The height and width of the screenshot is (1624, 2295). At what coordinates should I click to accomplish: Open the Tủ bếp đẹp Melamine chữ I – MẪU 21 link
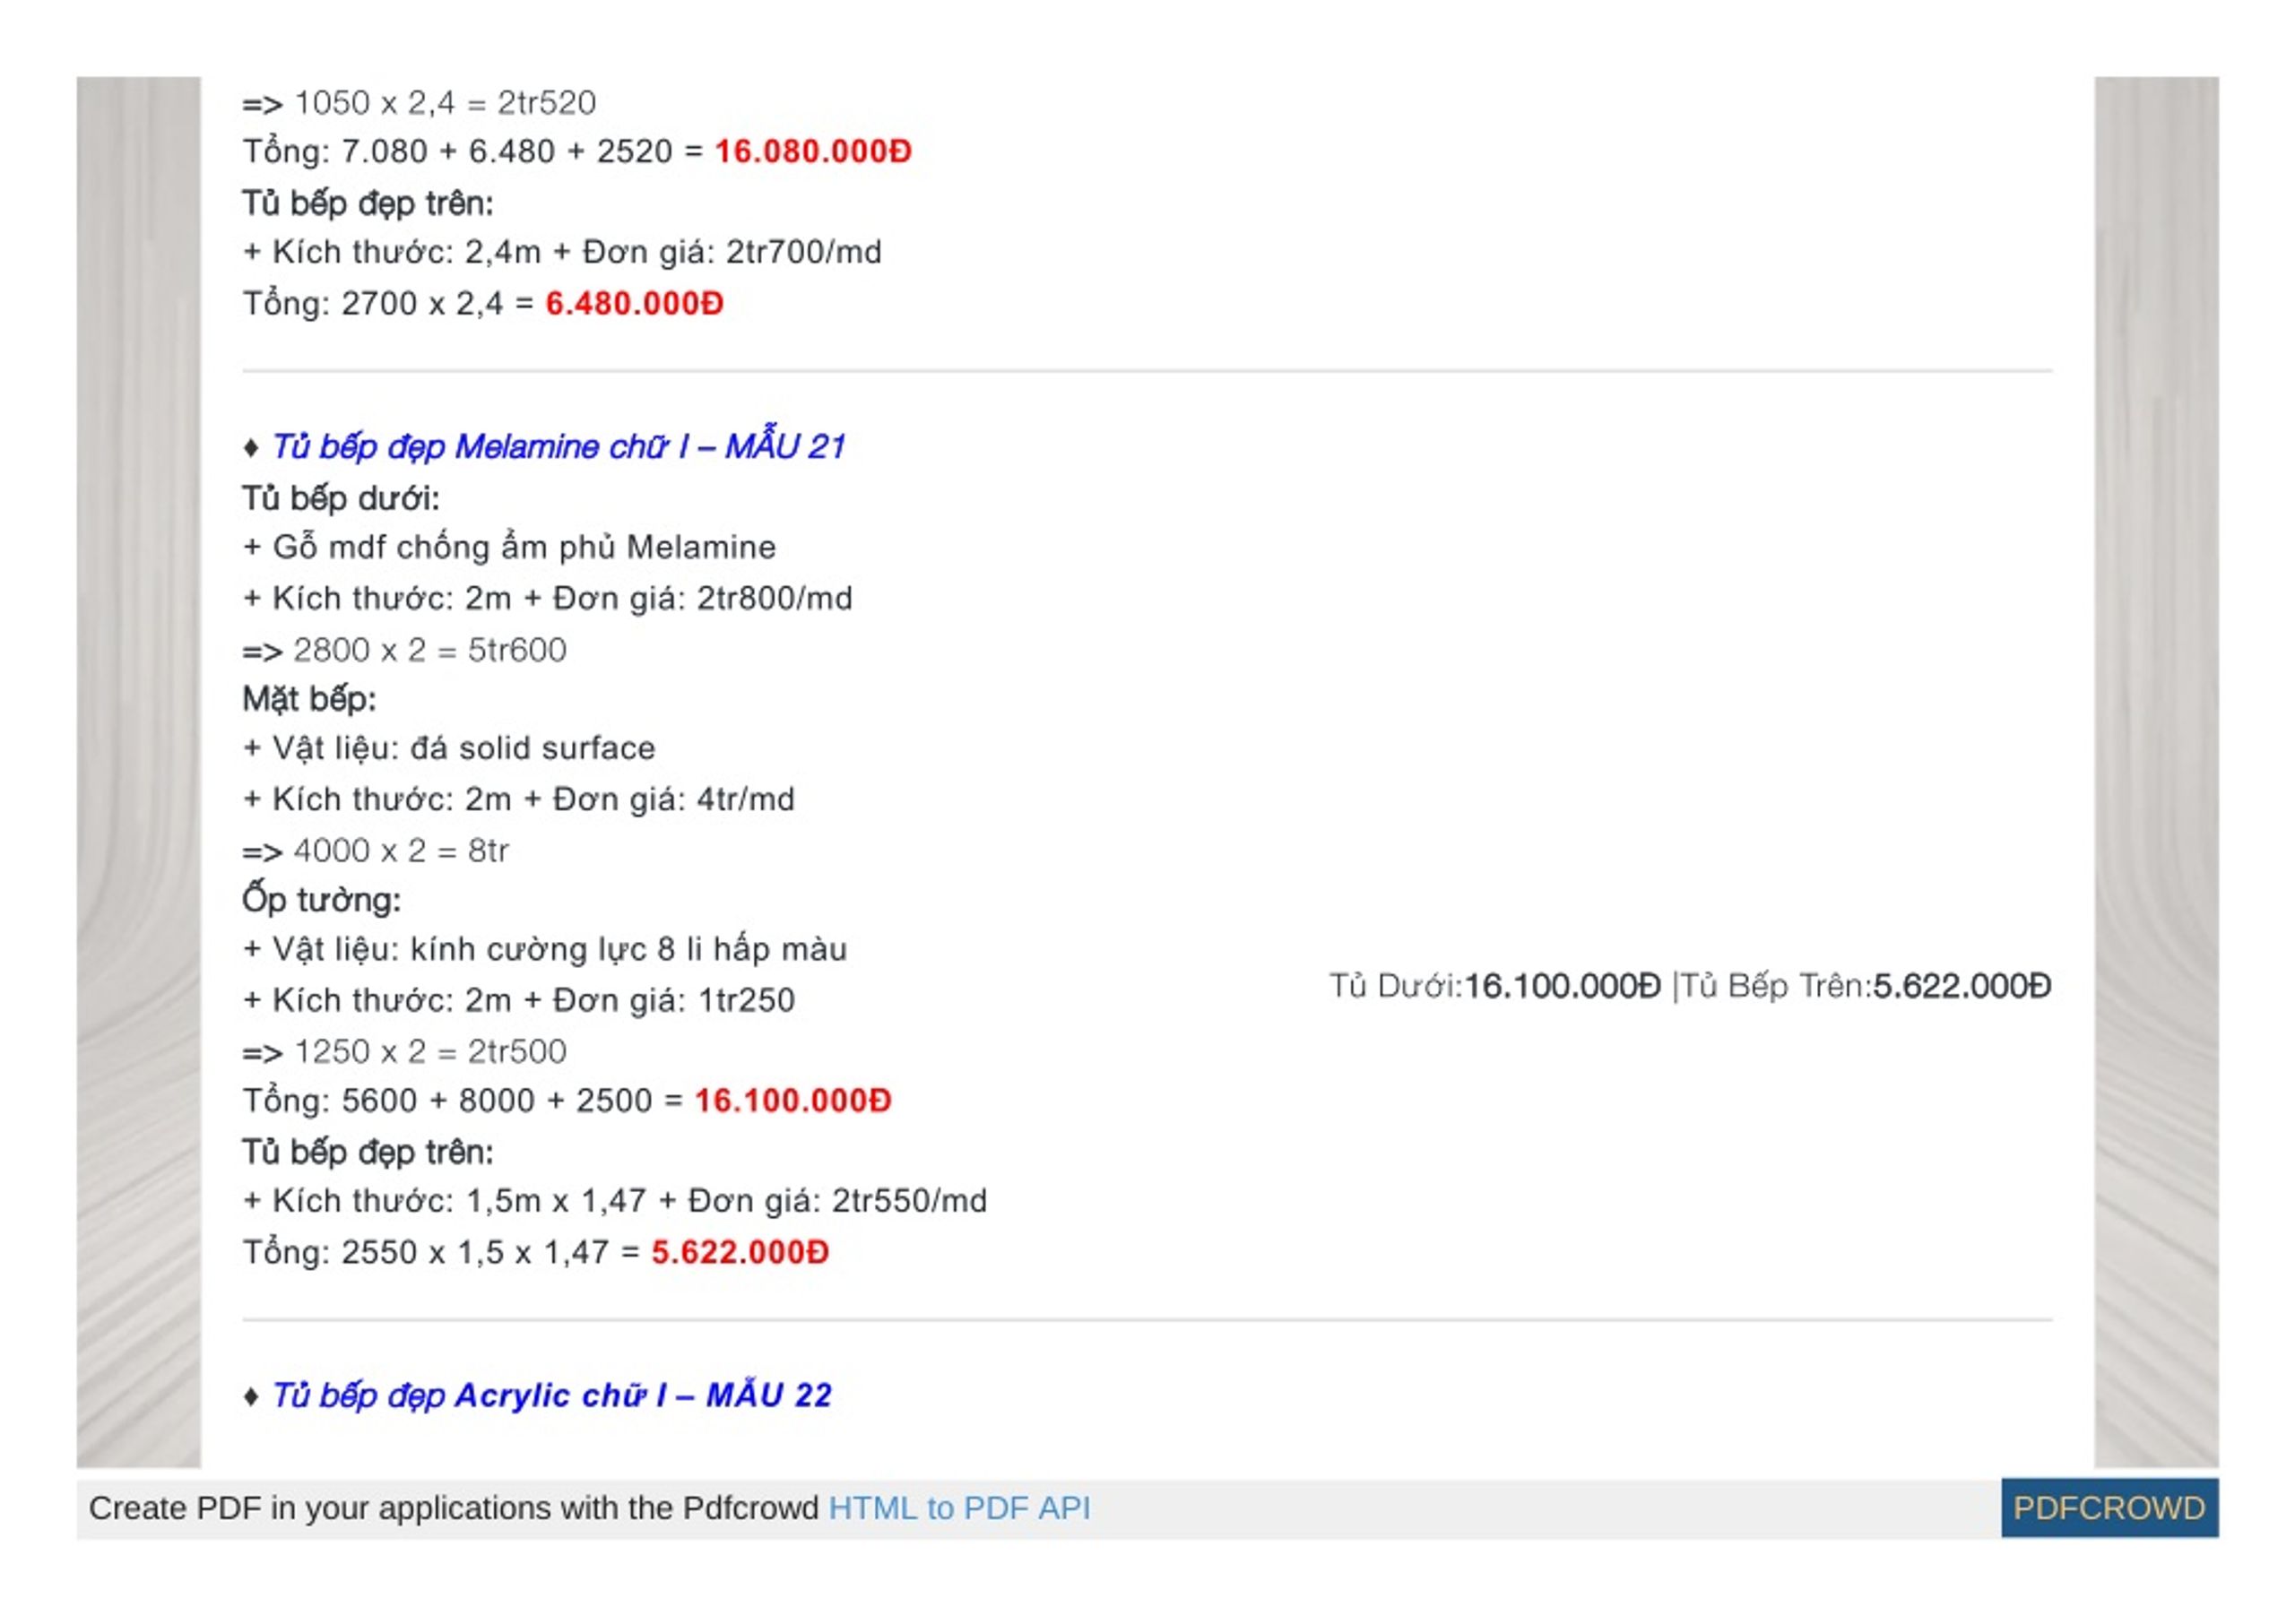[559, 445]
